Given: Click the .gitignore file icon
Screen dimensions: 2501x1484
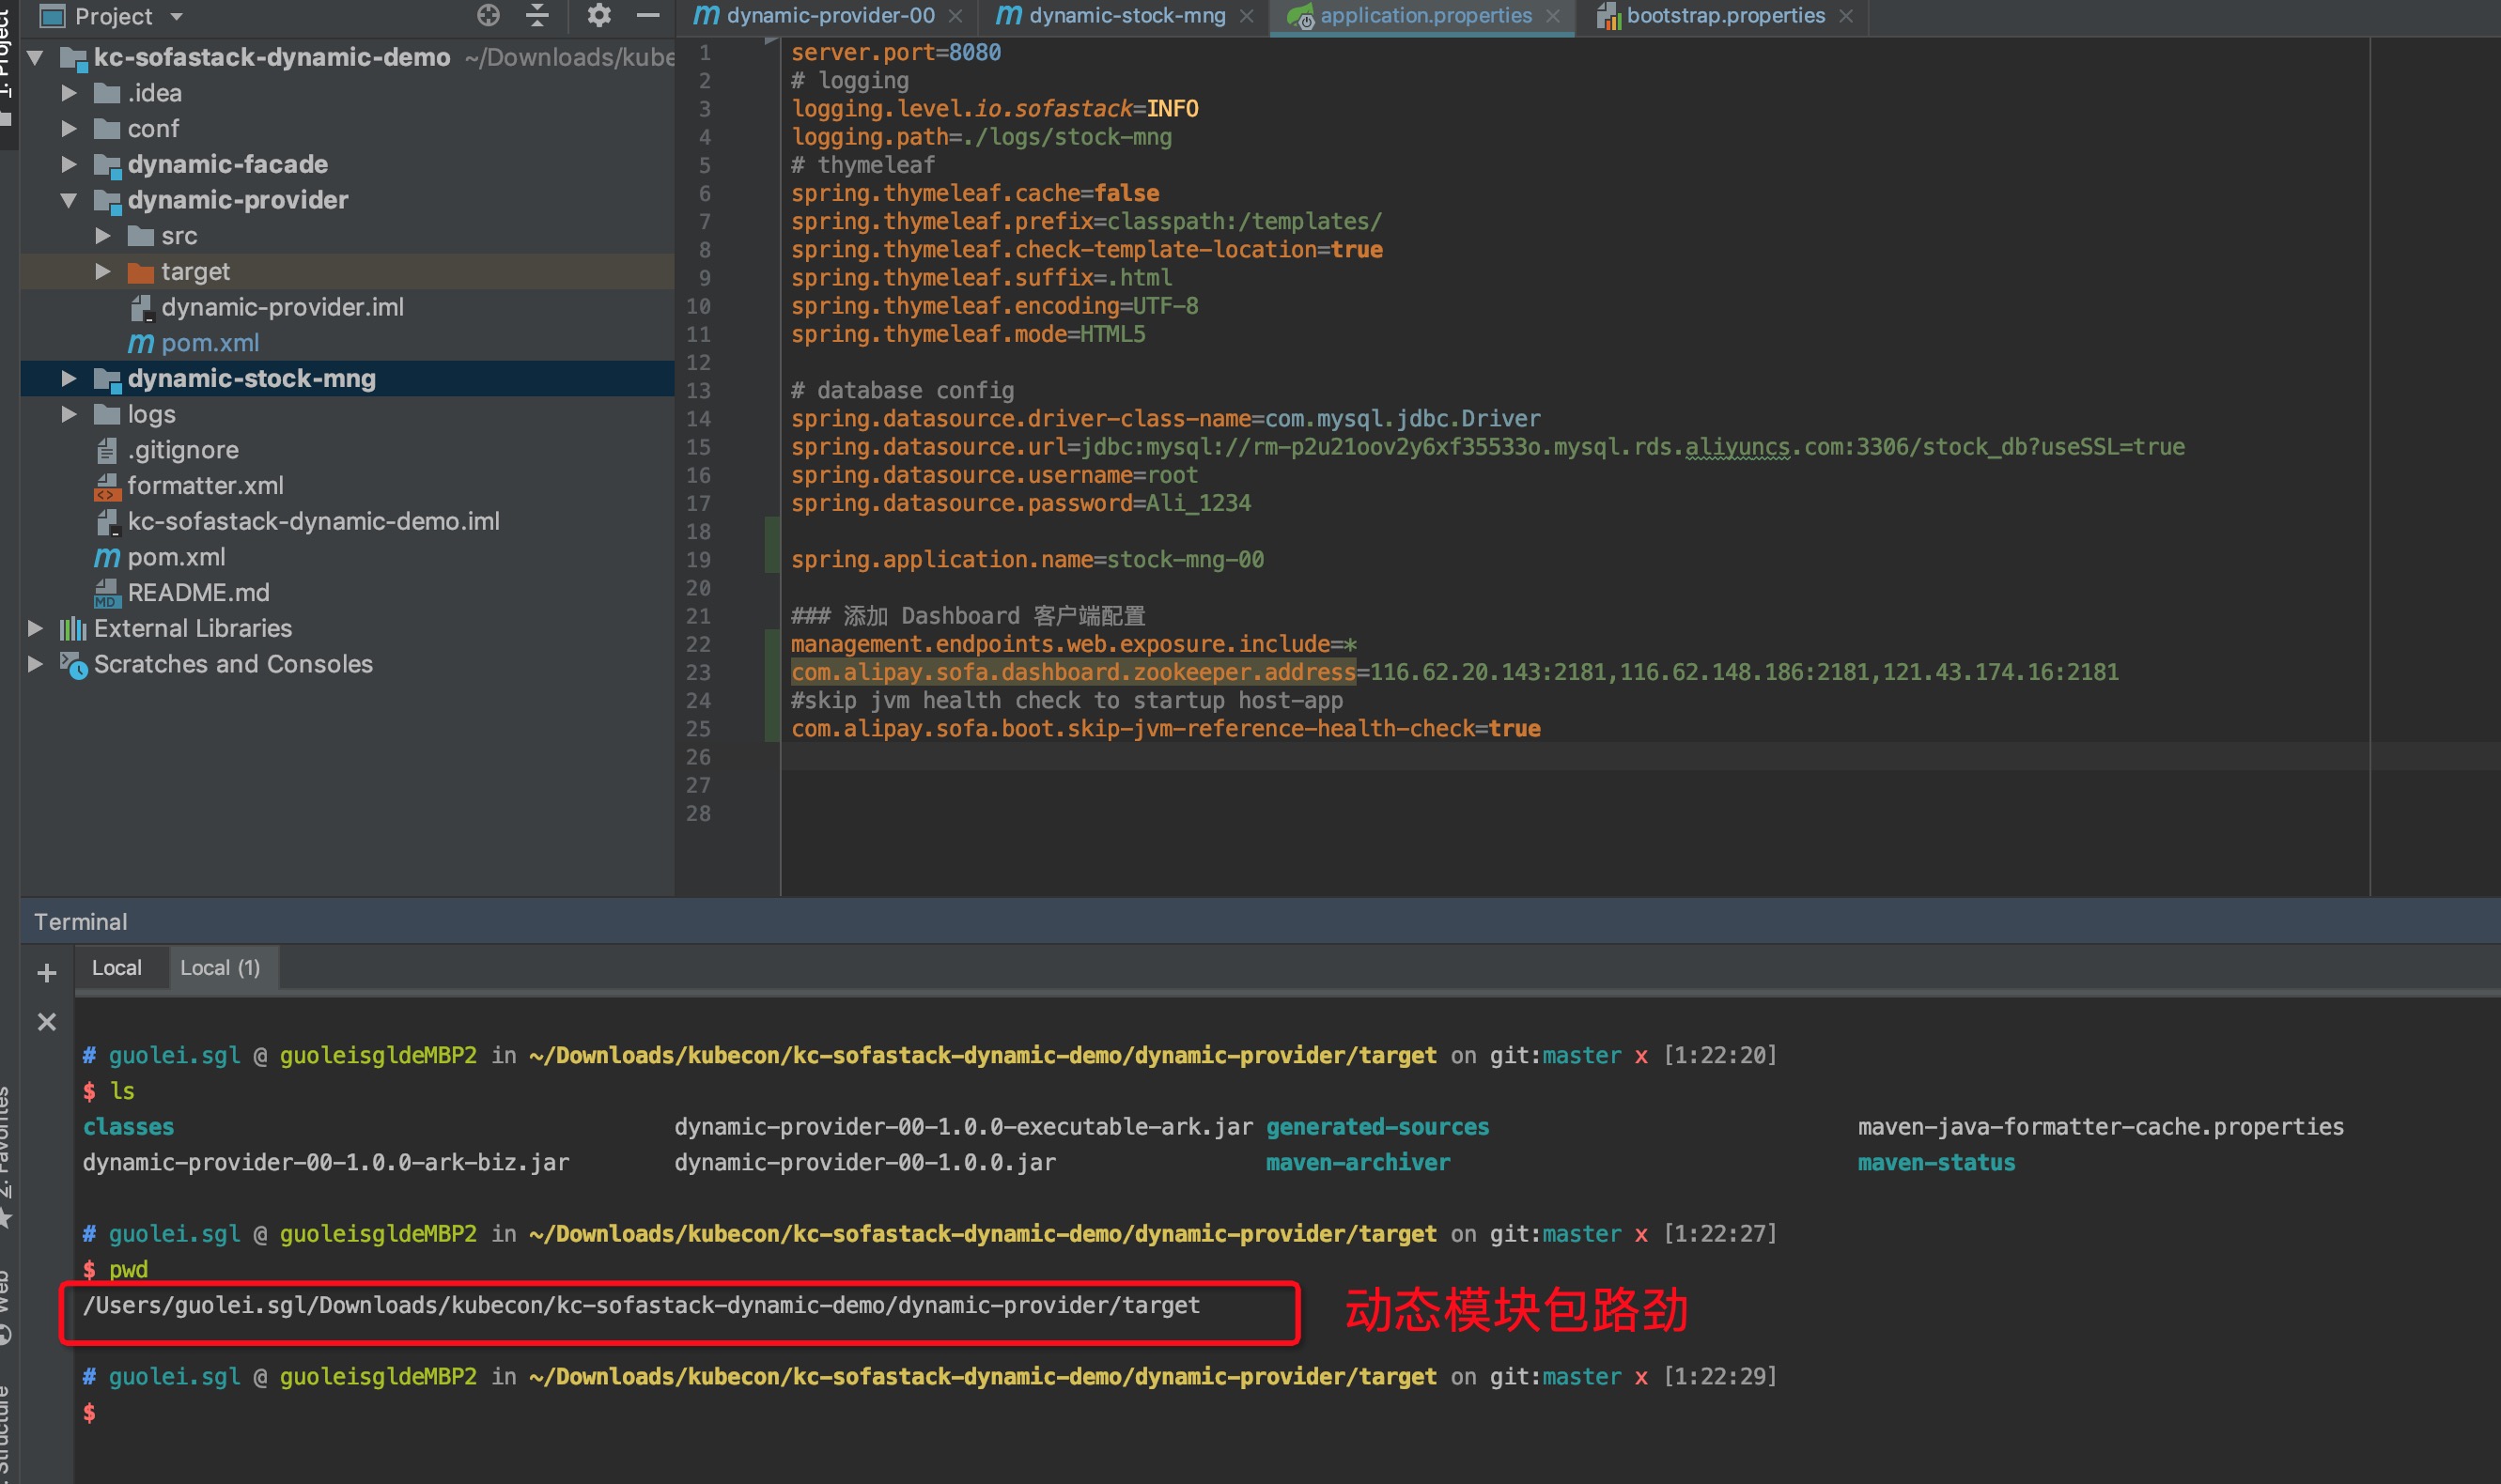Looking at the screenshot, I should coord(107,451).
